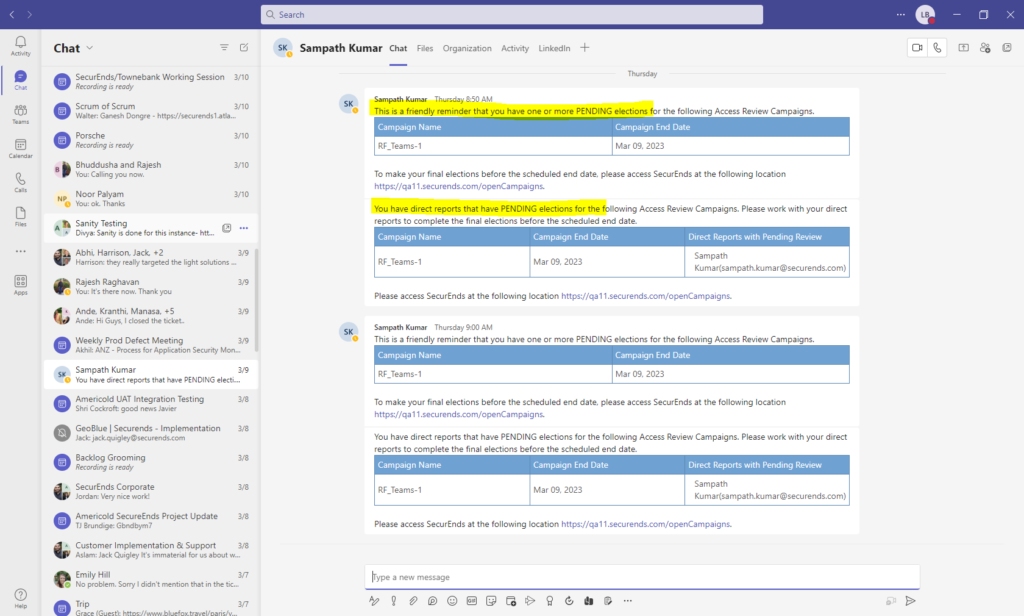Open the emoji picker
Image resolution: width=1024 pixels, height=616 pixels.
(x=452, y=601)
